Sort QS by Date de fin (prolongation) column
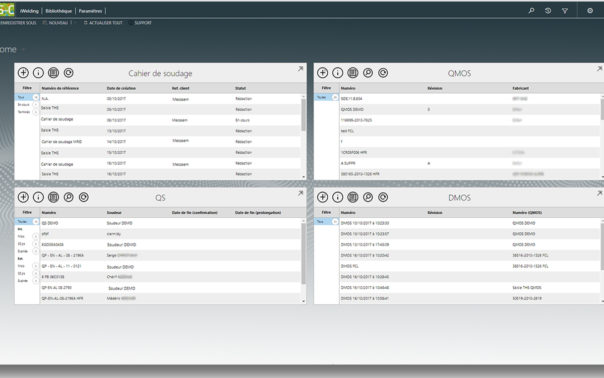The image size is (604, 378). point(258,213)
